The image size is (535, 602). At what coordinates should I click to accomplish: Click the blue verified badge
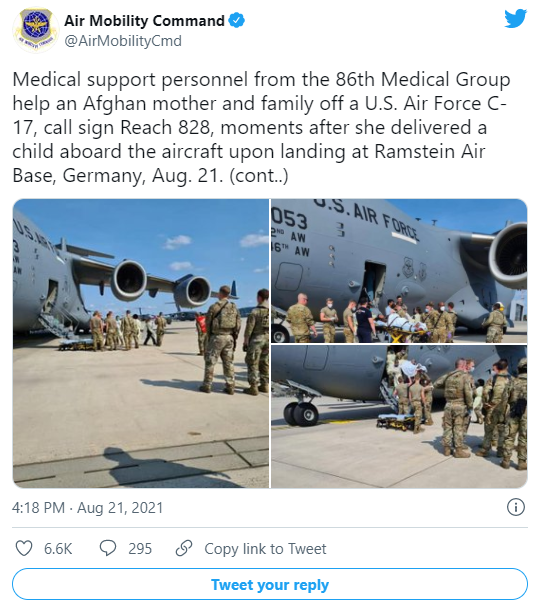coord(237,20)
